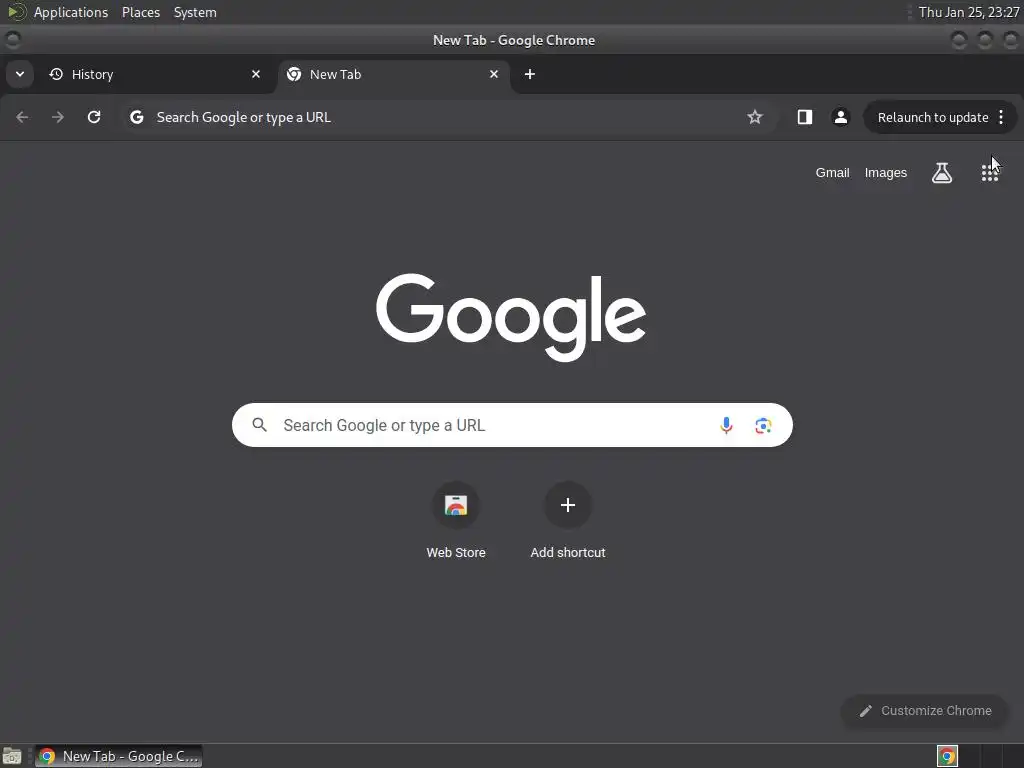
Task: Open Google Images link
Action: [x=886, y=173]
